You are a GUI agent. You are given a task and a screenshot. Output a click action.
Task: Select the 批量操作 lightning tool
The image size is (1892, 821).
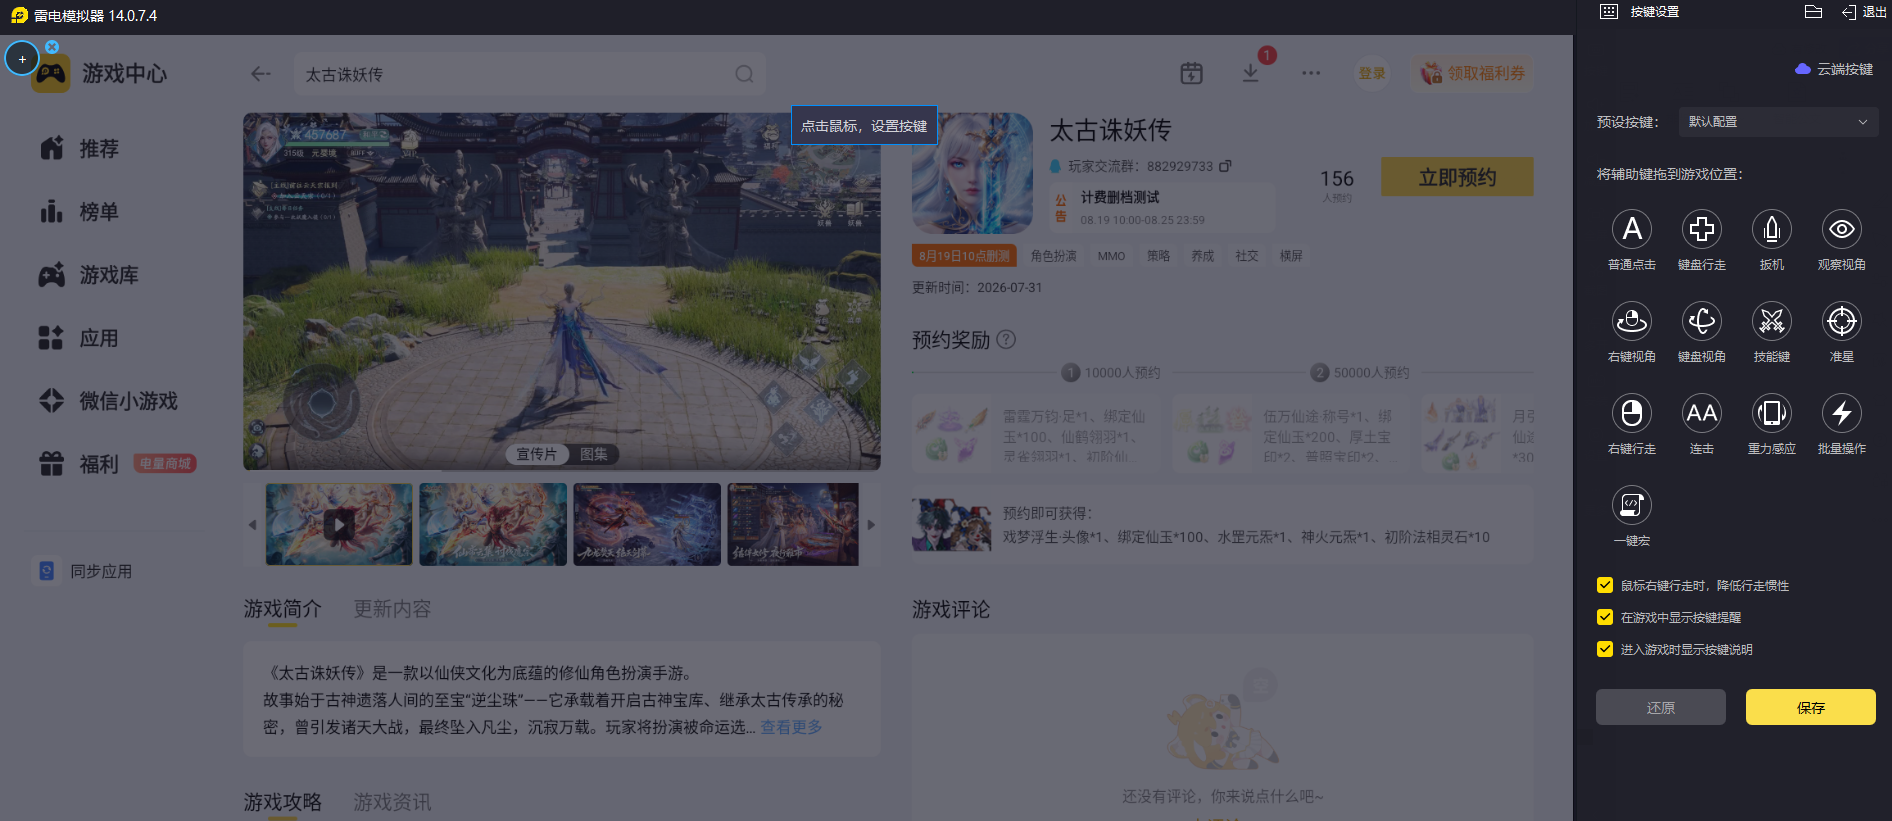point(1842,414)
